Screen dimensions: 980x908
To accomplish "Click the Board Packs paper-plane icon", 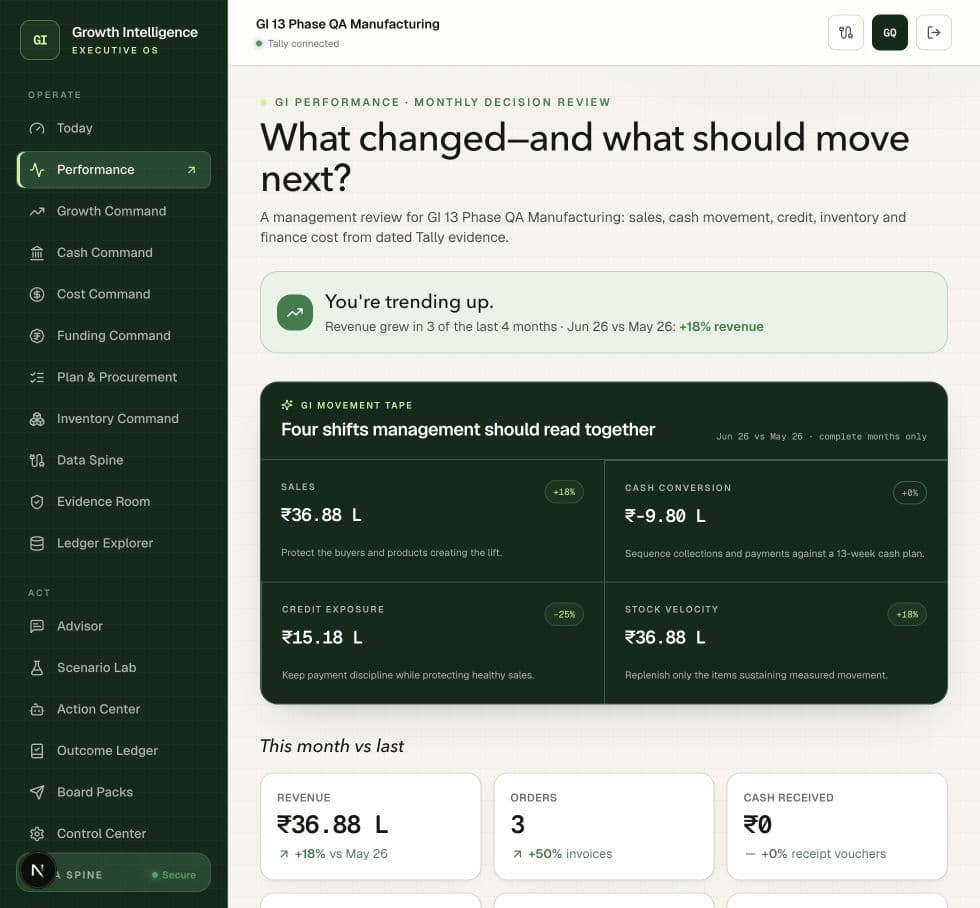I will 37,792.
